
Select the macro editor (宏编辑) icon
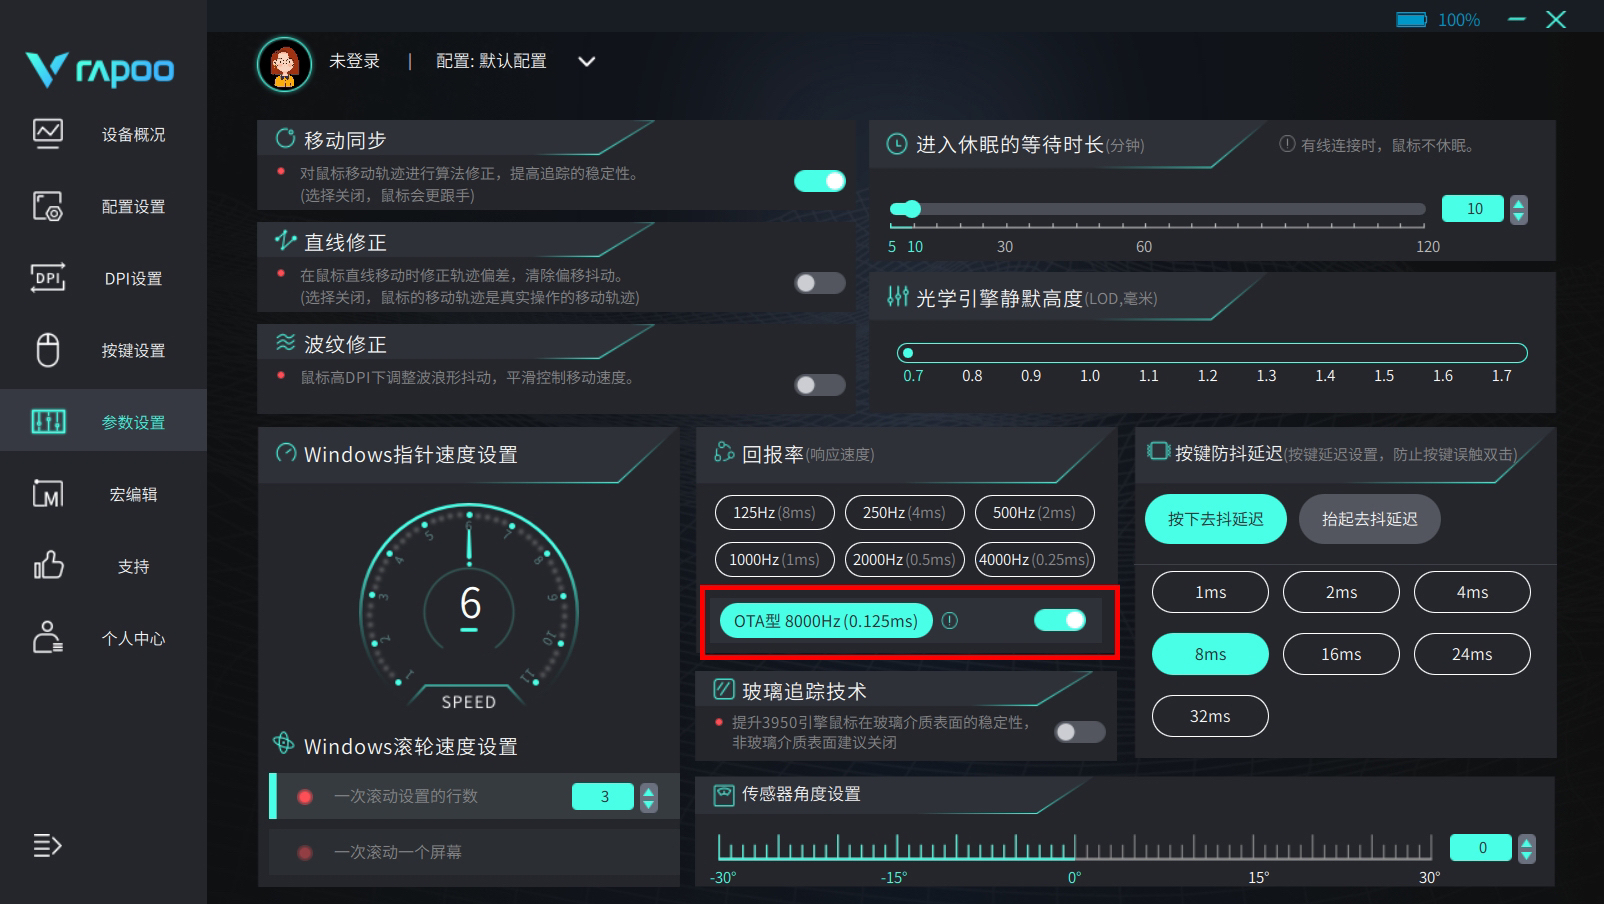[48, 494]
